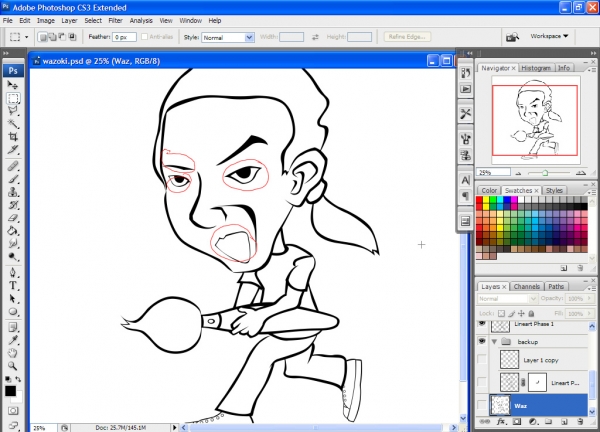This screenshot has height=432, width=600.
Task: Toggle lock transparent pixels
Action: coord(501,313)
